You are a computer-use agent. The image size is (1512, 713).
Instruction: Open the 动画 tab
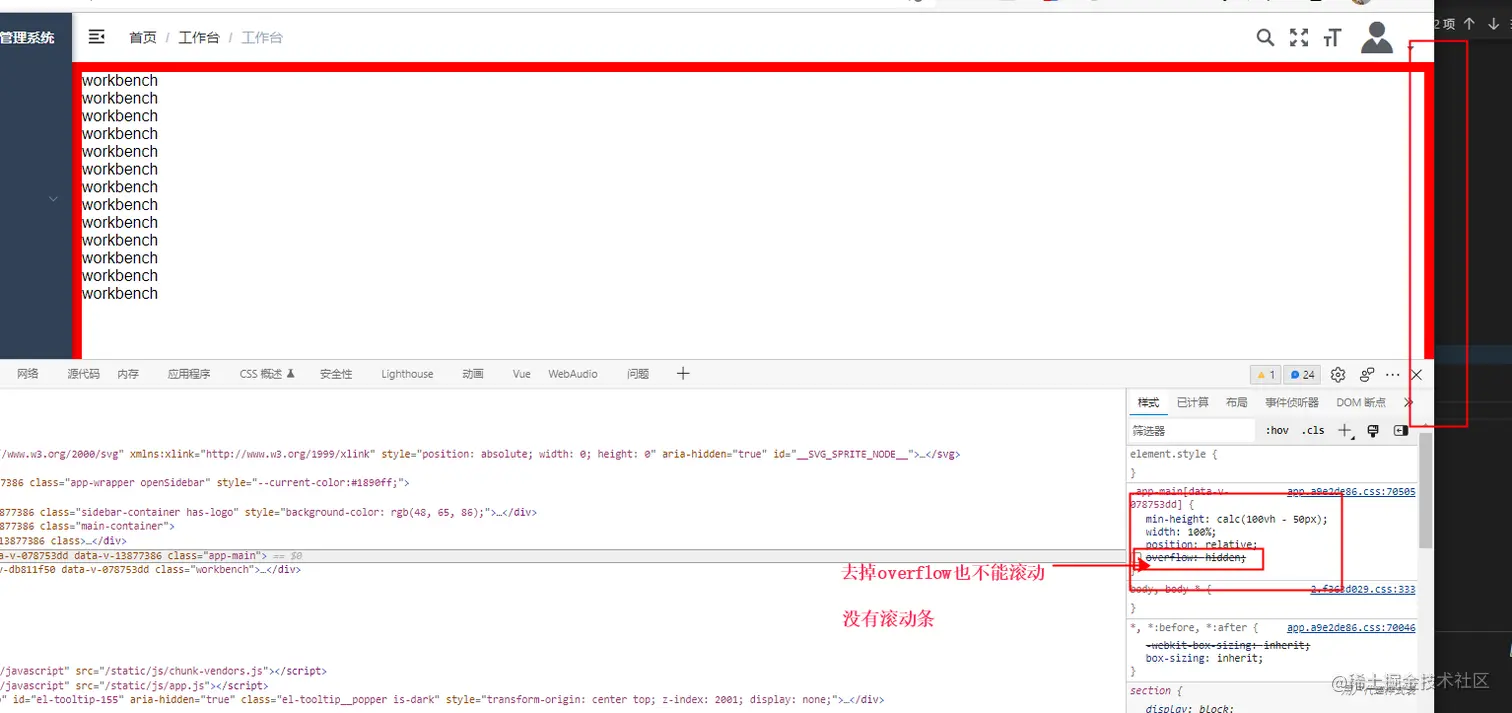(x=473, y=374)
